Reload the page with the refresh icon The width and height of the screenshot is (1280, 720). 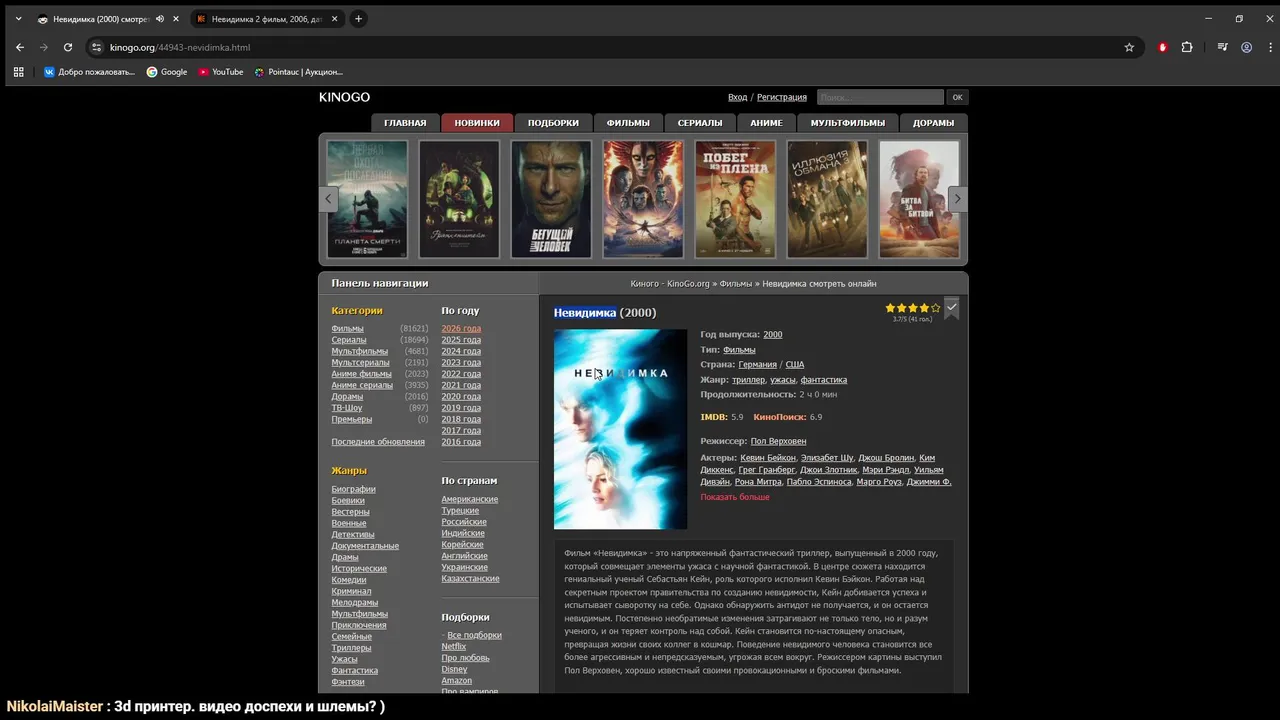pyautogui.click(x=68, y=47)
